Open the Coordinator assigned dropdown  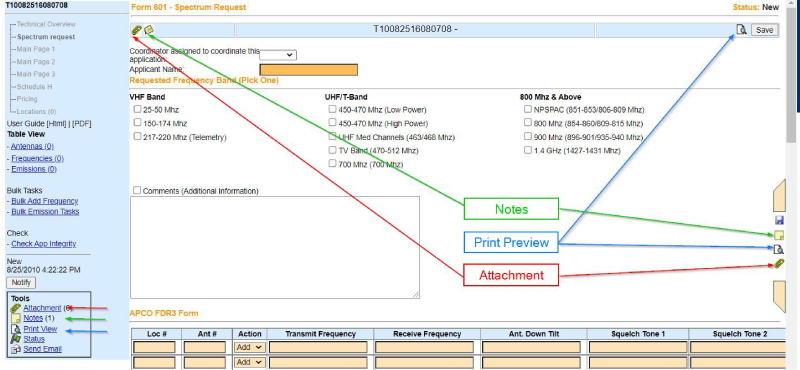pyautogui.click(x=278, y=55)
